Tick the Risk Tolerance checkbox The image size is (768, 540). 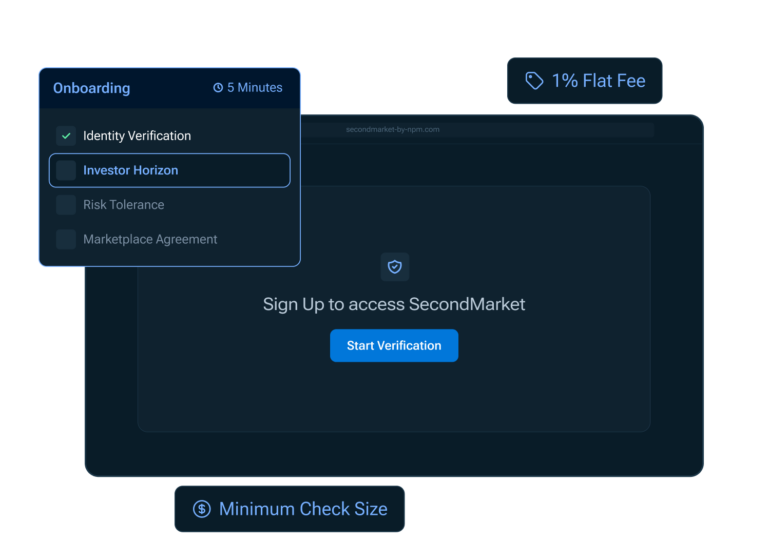[66, 205]
